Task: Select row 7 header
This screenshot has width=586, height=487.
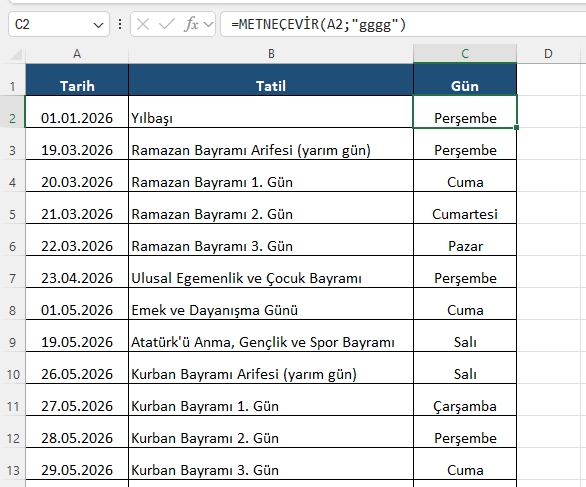Action: click(x=13, y=272)
